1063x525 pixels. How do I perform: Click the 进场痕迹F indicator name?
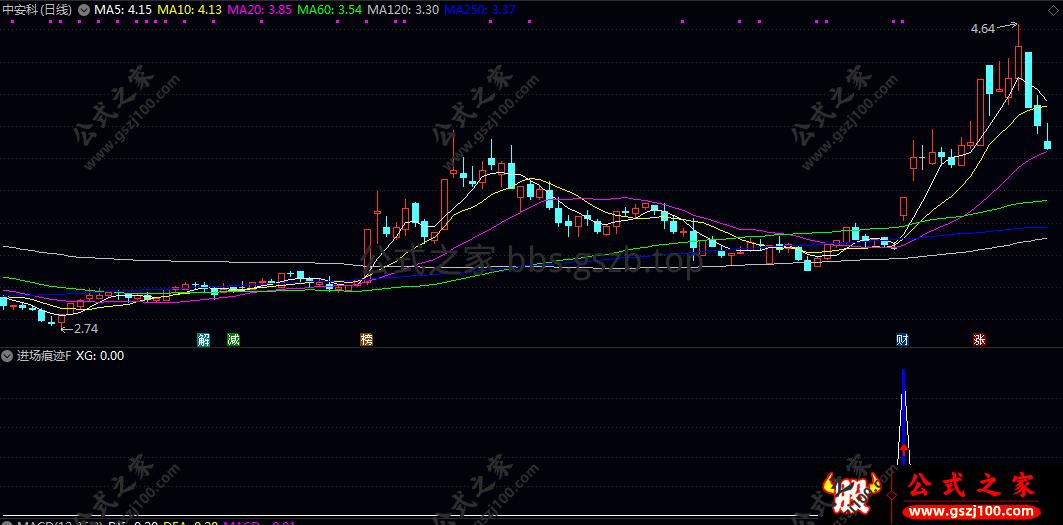click(44, 355)
